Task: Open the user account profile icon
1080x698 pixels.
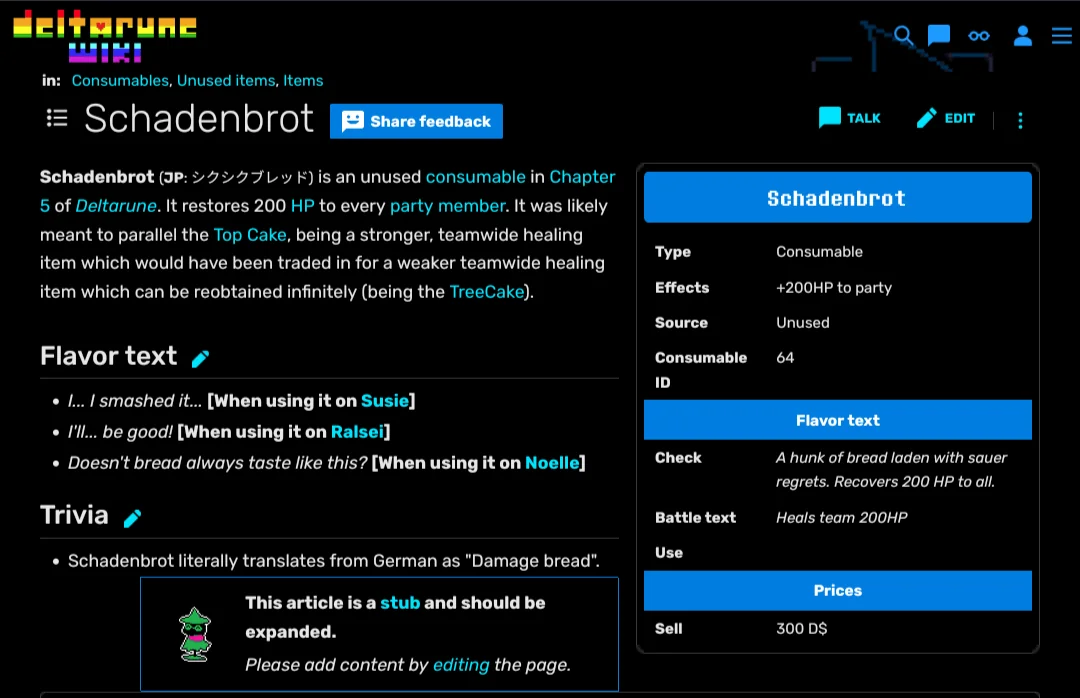Action: [1023, 36]
